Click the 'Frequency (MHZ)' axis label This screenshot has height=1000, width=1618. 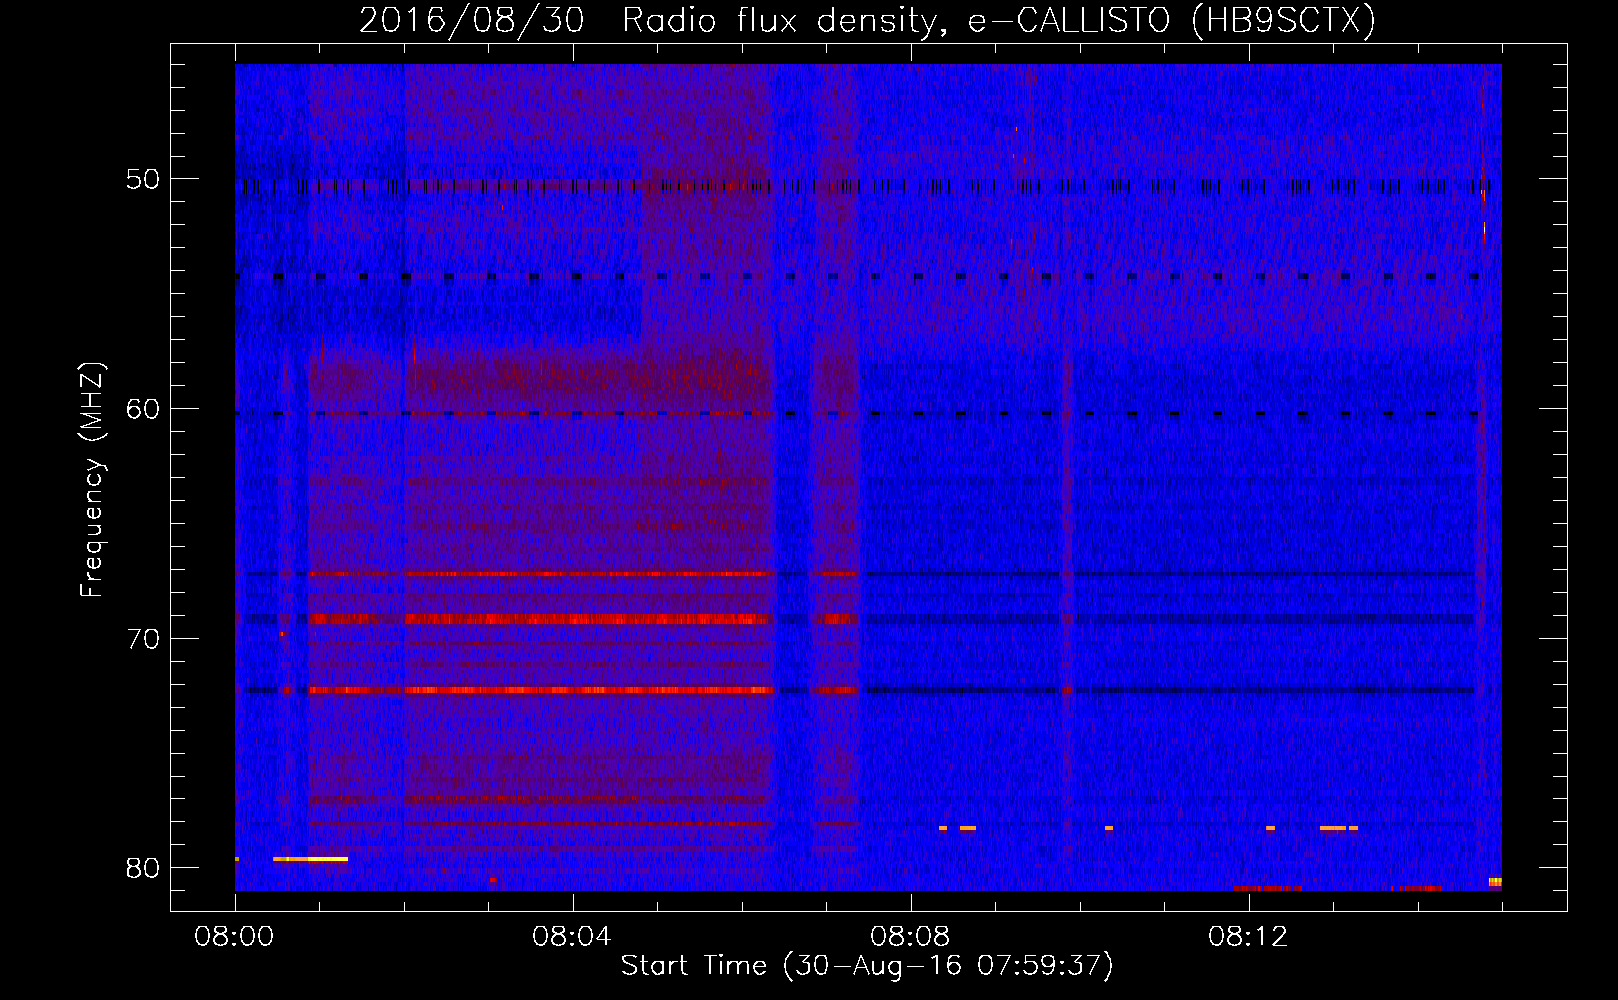[91, 480]
